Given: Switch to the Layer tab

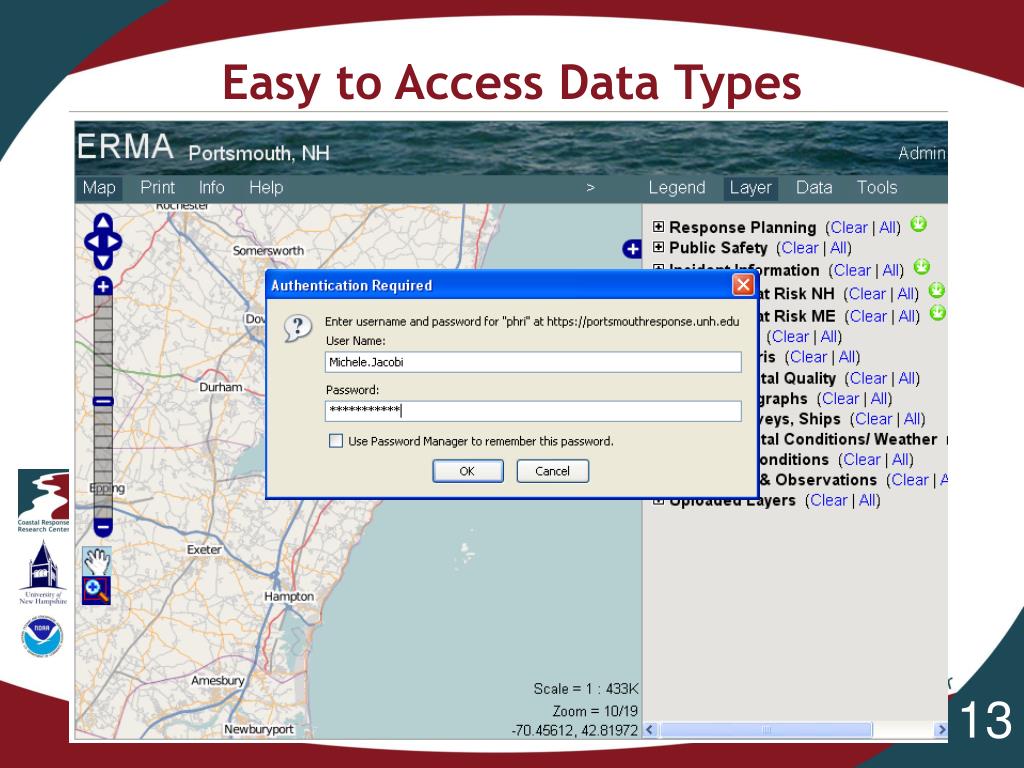Looking at the screenshot, I should coord(750,188).
